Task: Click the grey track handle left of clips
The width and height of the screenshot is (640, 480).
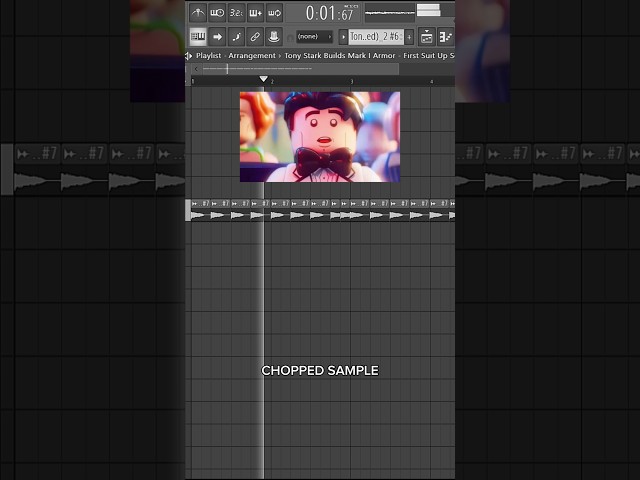Action: click(188, 210)
